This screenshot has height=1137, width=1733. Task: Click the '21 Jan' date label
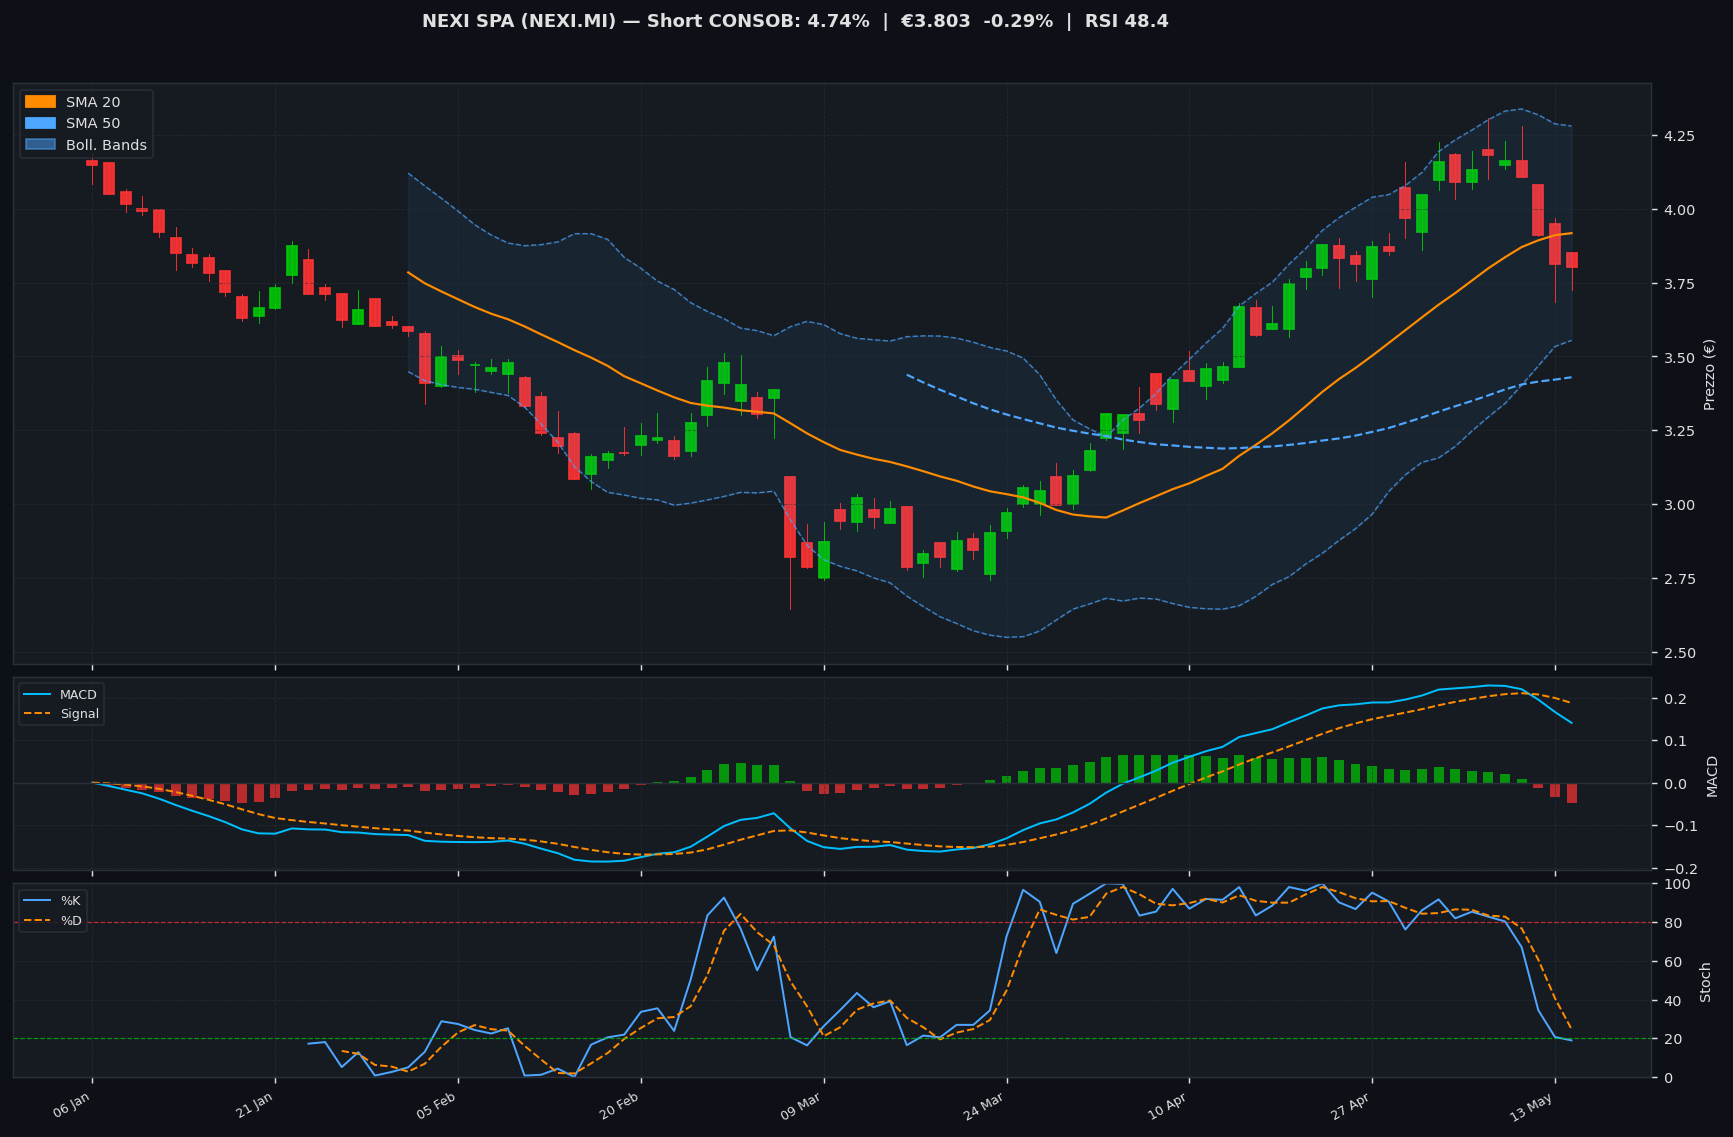(x=255, y=1107)
